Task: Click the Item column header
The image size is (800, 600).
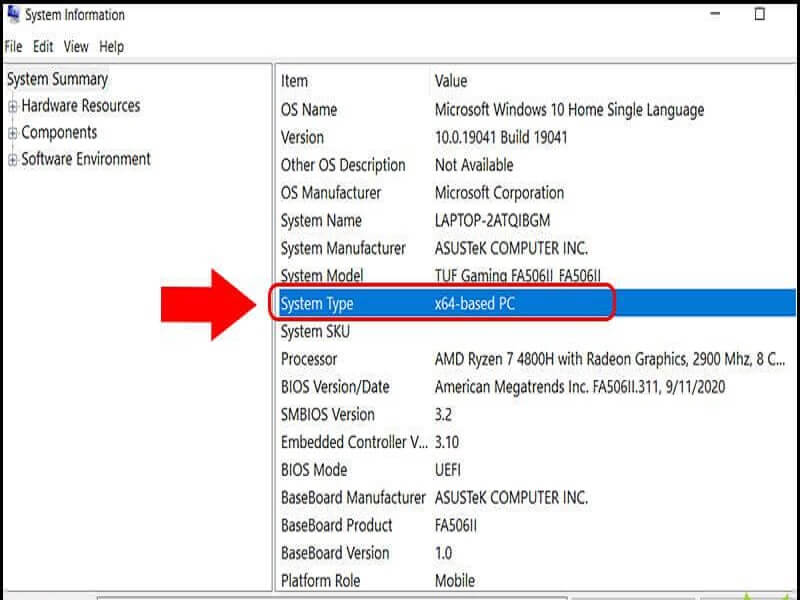Action: (293, 82)
